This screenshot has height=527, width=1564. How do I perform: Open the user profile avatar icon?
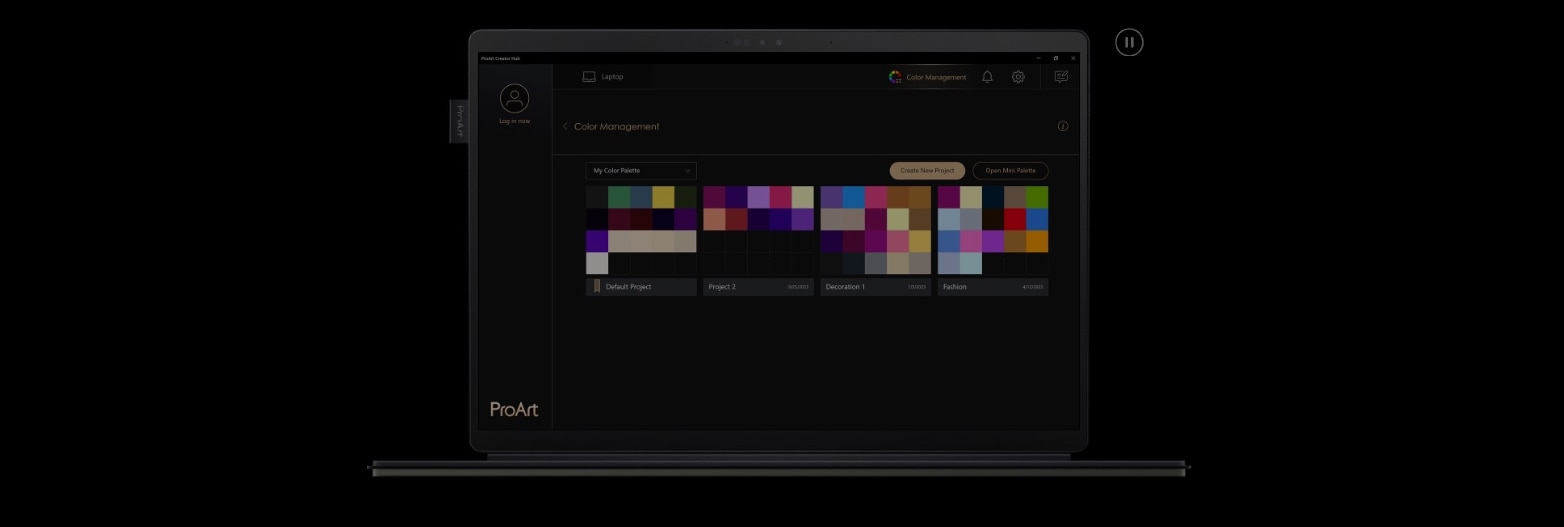coord(514,98)
